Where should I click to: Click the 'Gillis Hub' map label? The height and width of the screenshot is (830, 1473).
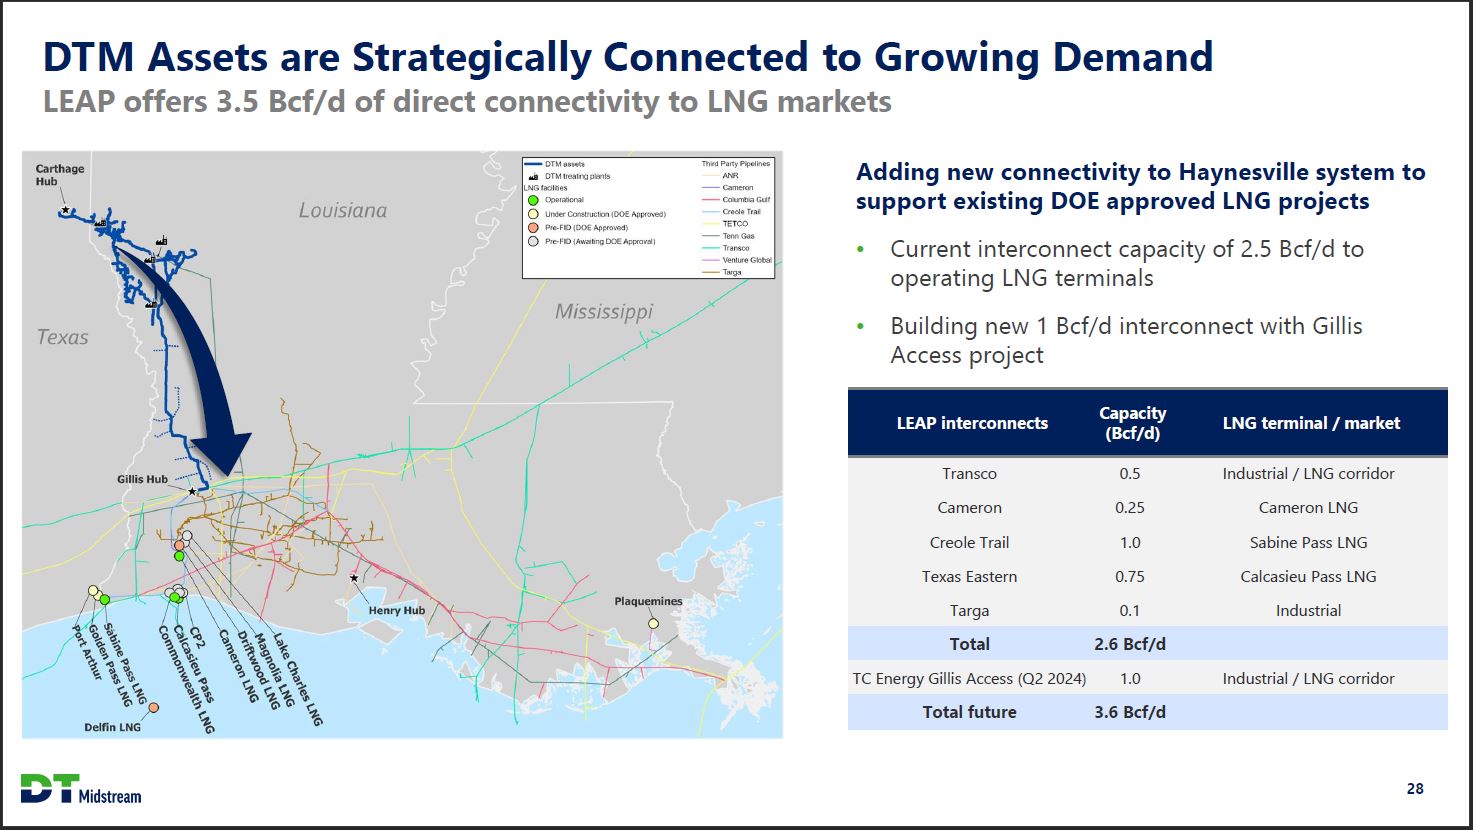coord(142,479)
